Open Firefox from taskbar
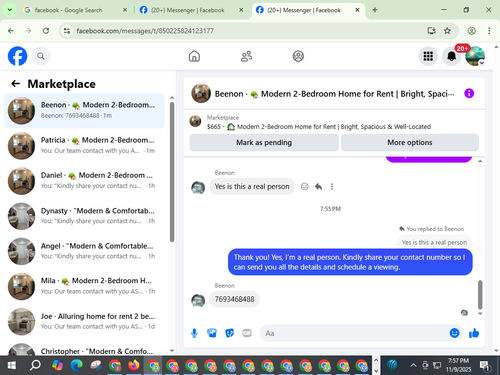Image resolution: width=500 pixels, height=375 pixels. (134, 366)
